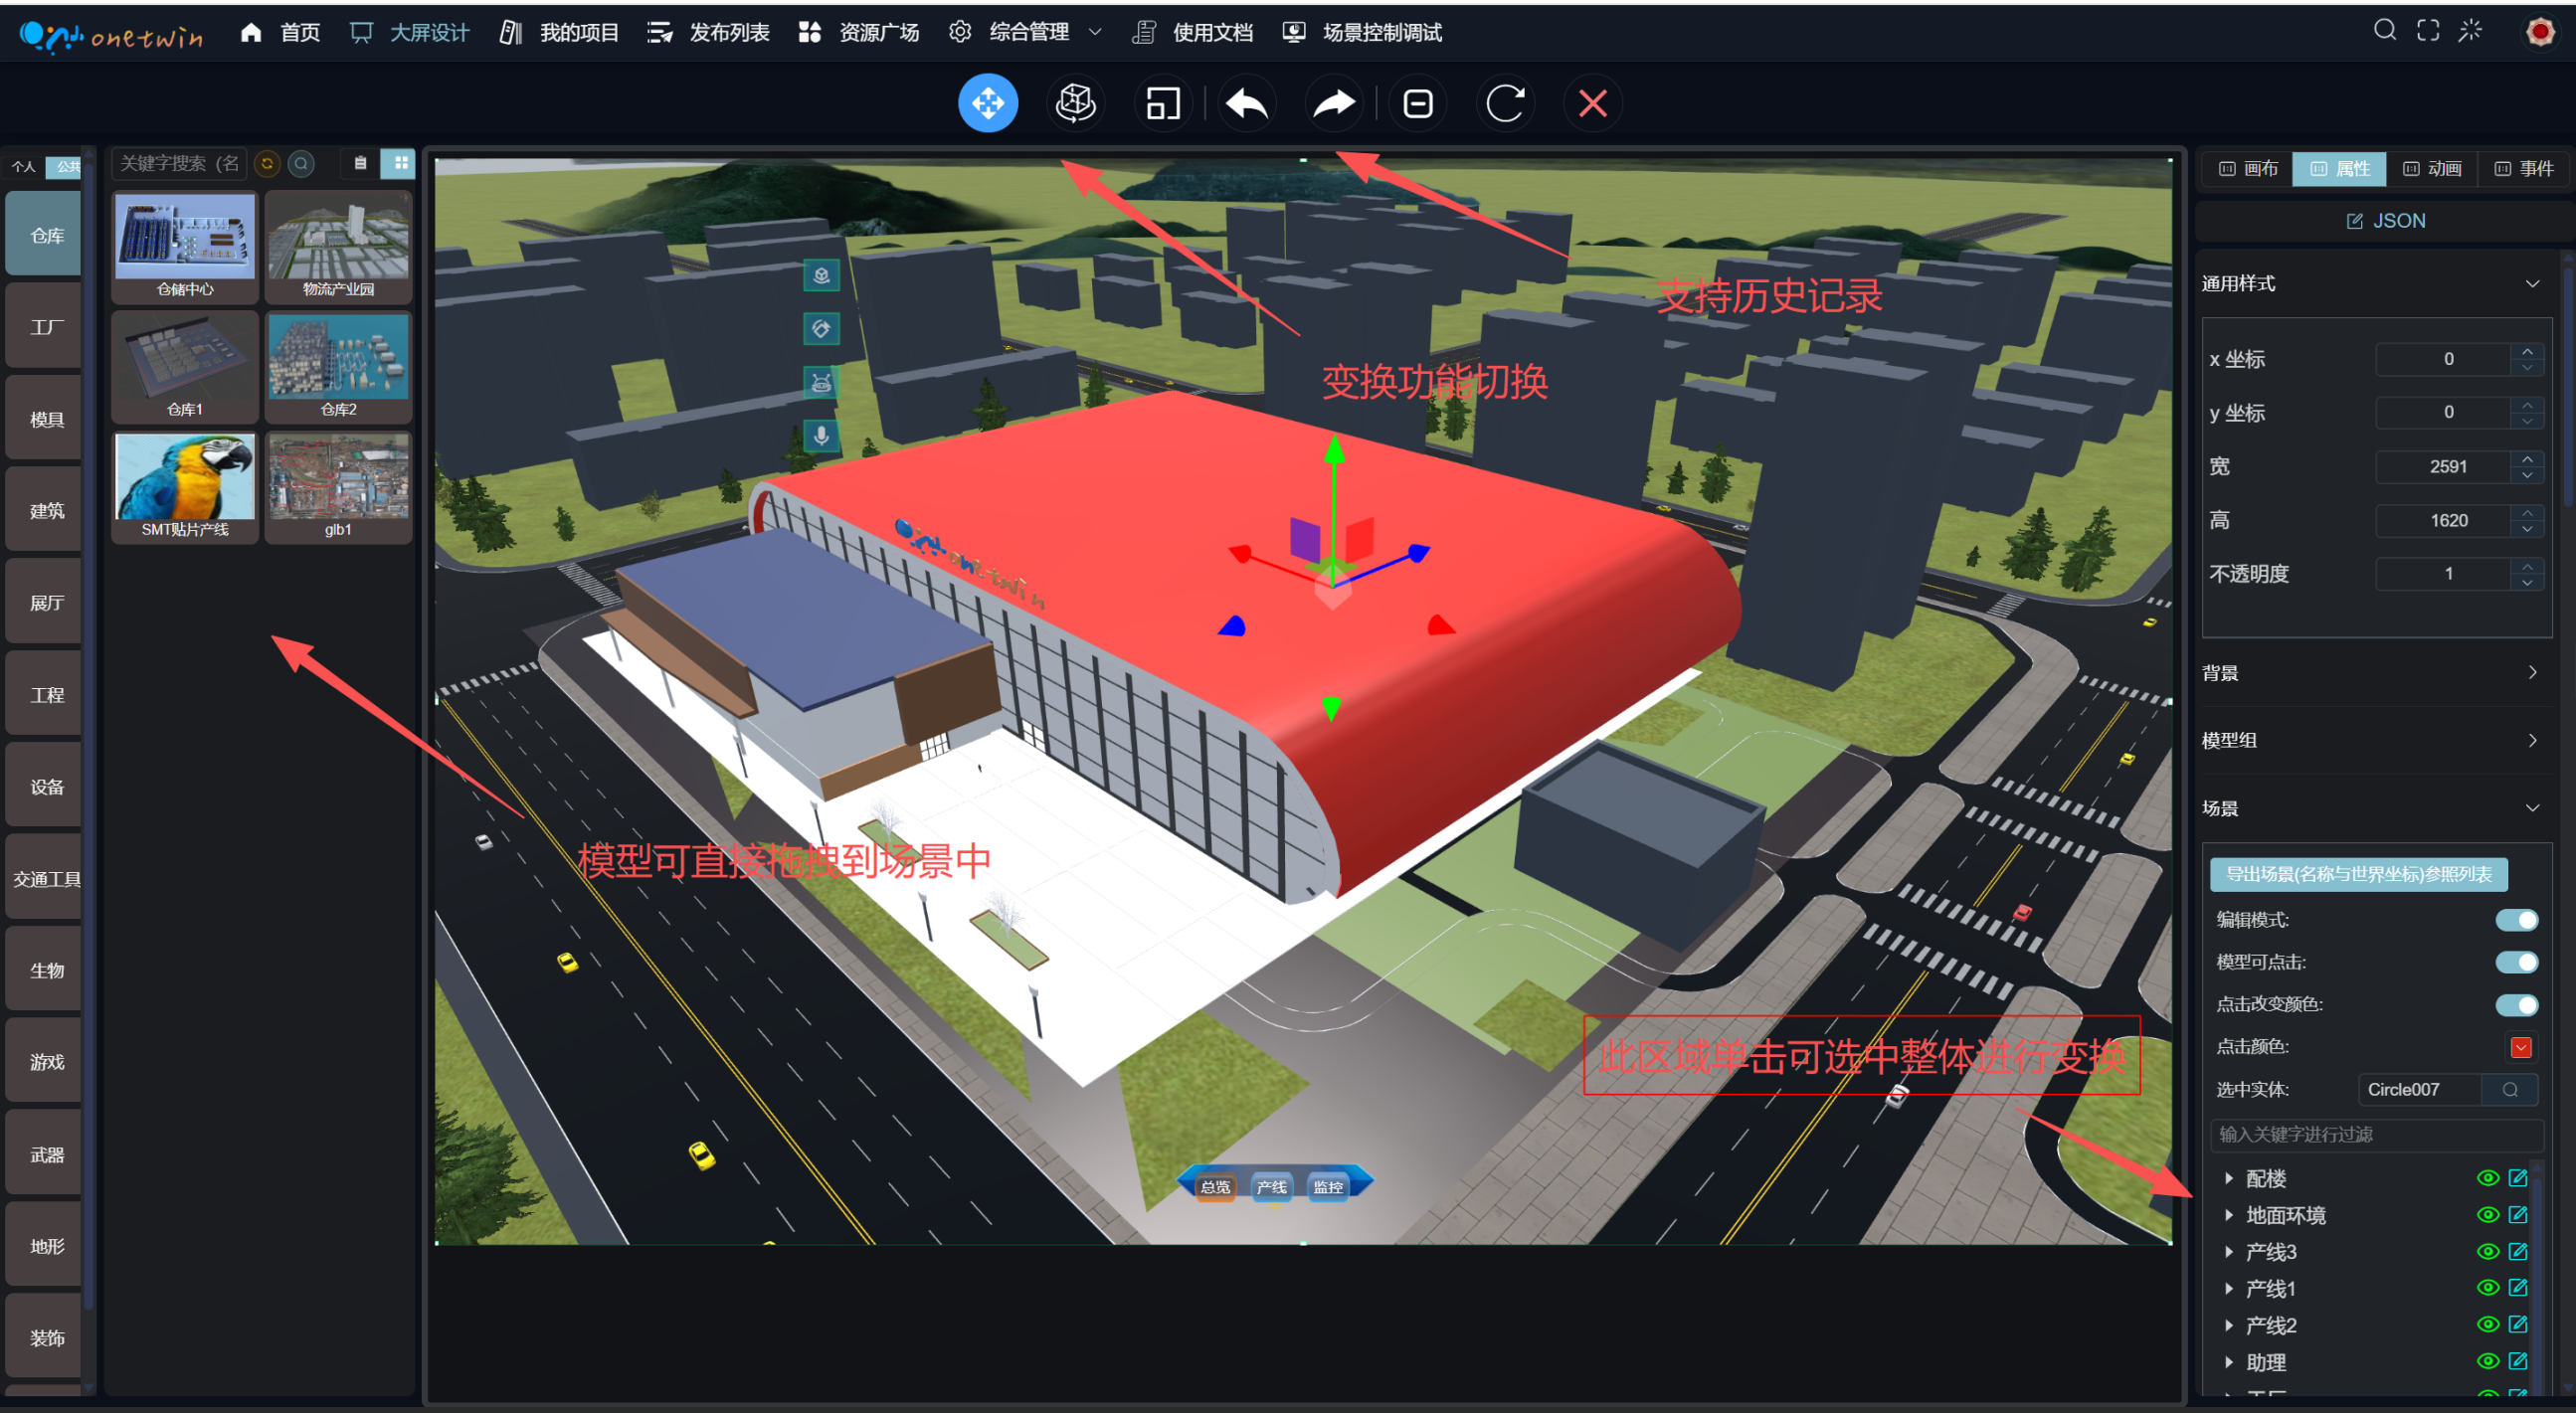
Task: Switch the model list to grid view
Action: (x=400, y=163)
